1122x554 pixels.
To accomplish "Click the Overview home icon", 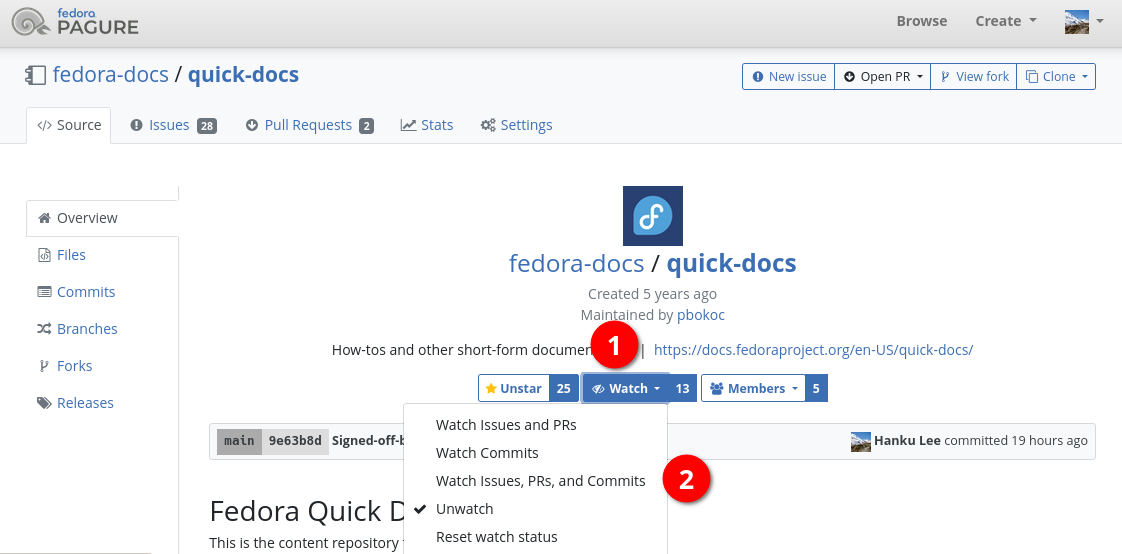I will 45,218.
